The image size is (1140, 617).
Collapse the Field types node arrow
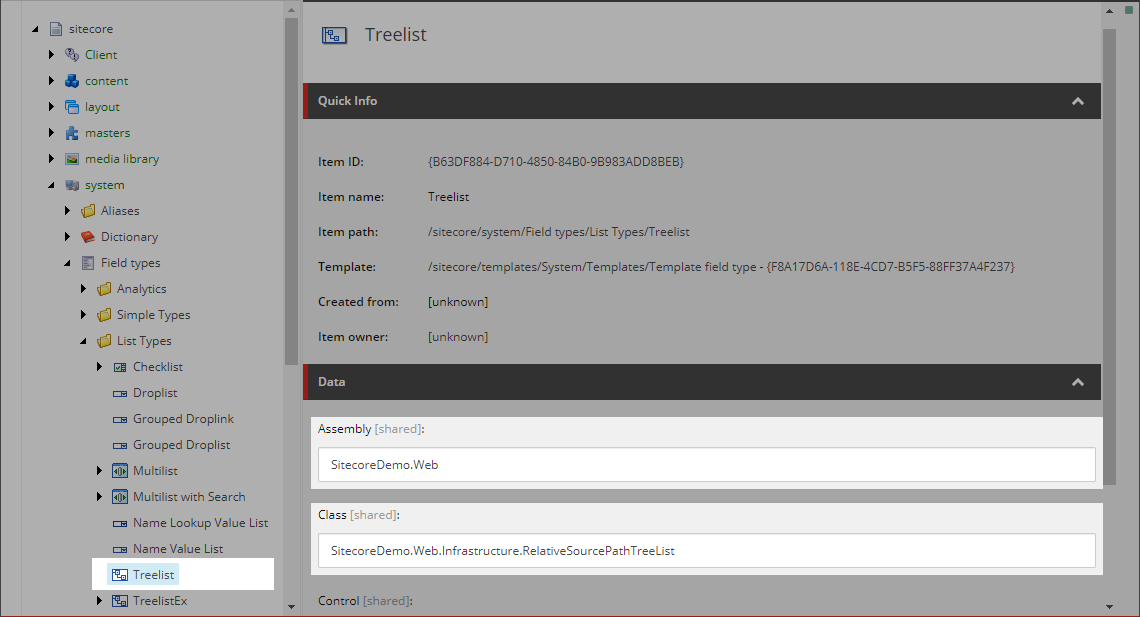pos(67,264)
